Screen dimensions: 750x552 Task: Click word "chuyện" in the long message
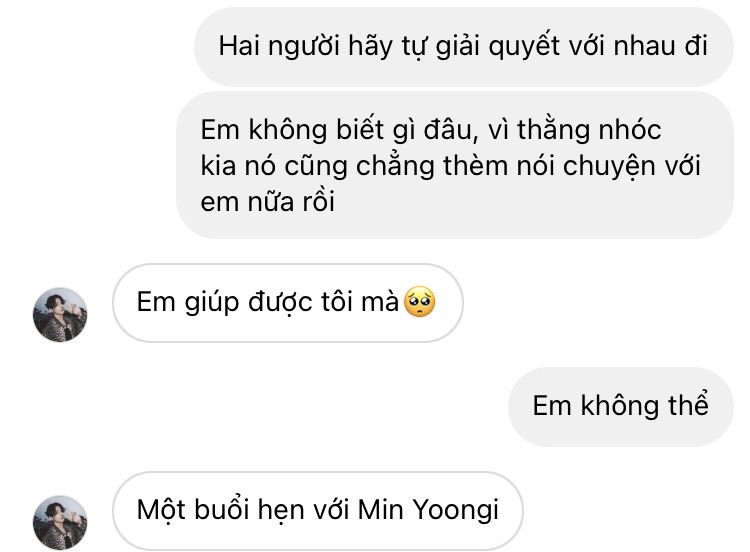609,166
